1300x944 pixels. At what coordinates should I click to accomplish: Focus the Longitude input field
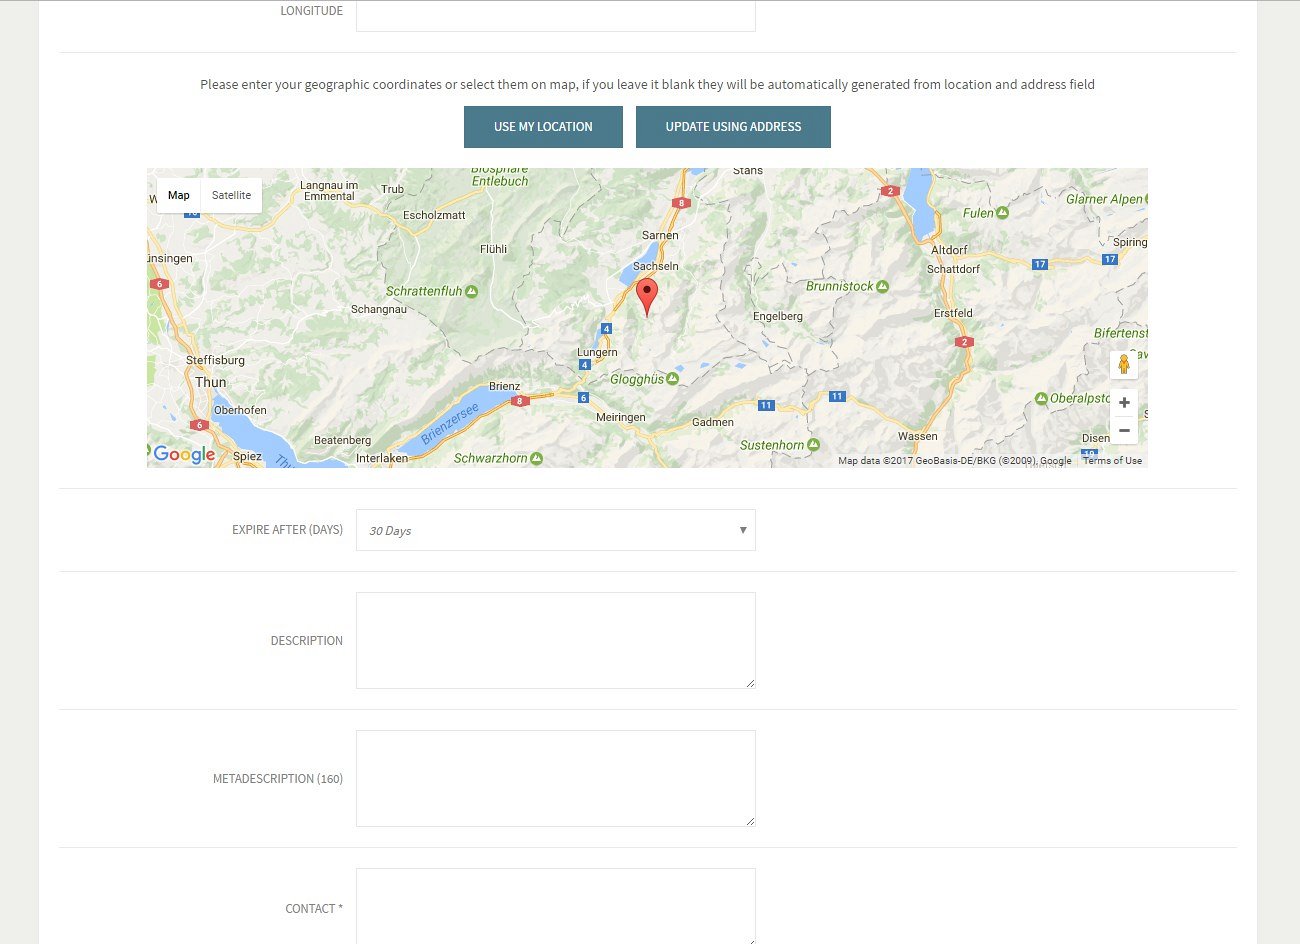click(x=555, y=15)
